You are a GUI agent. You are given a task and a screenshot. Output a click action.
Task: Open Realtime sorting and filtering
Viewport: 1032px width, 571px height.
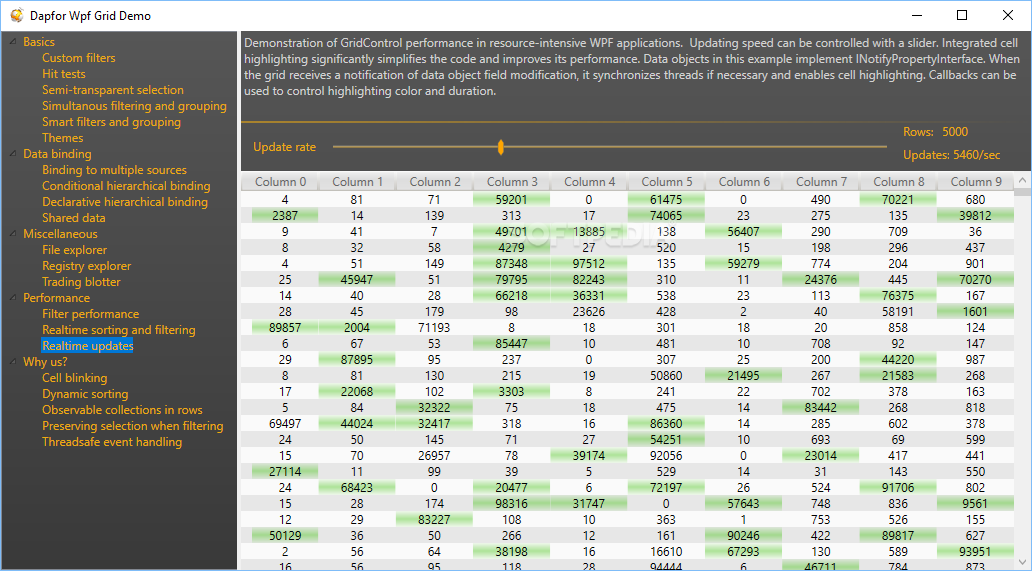pyautogui.click(x=118, y=330)
